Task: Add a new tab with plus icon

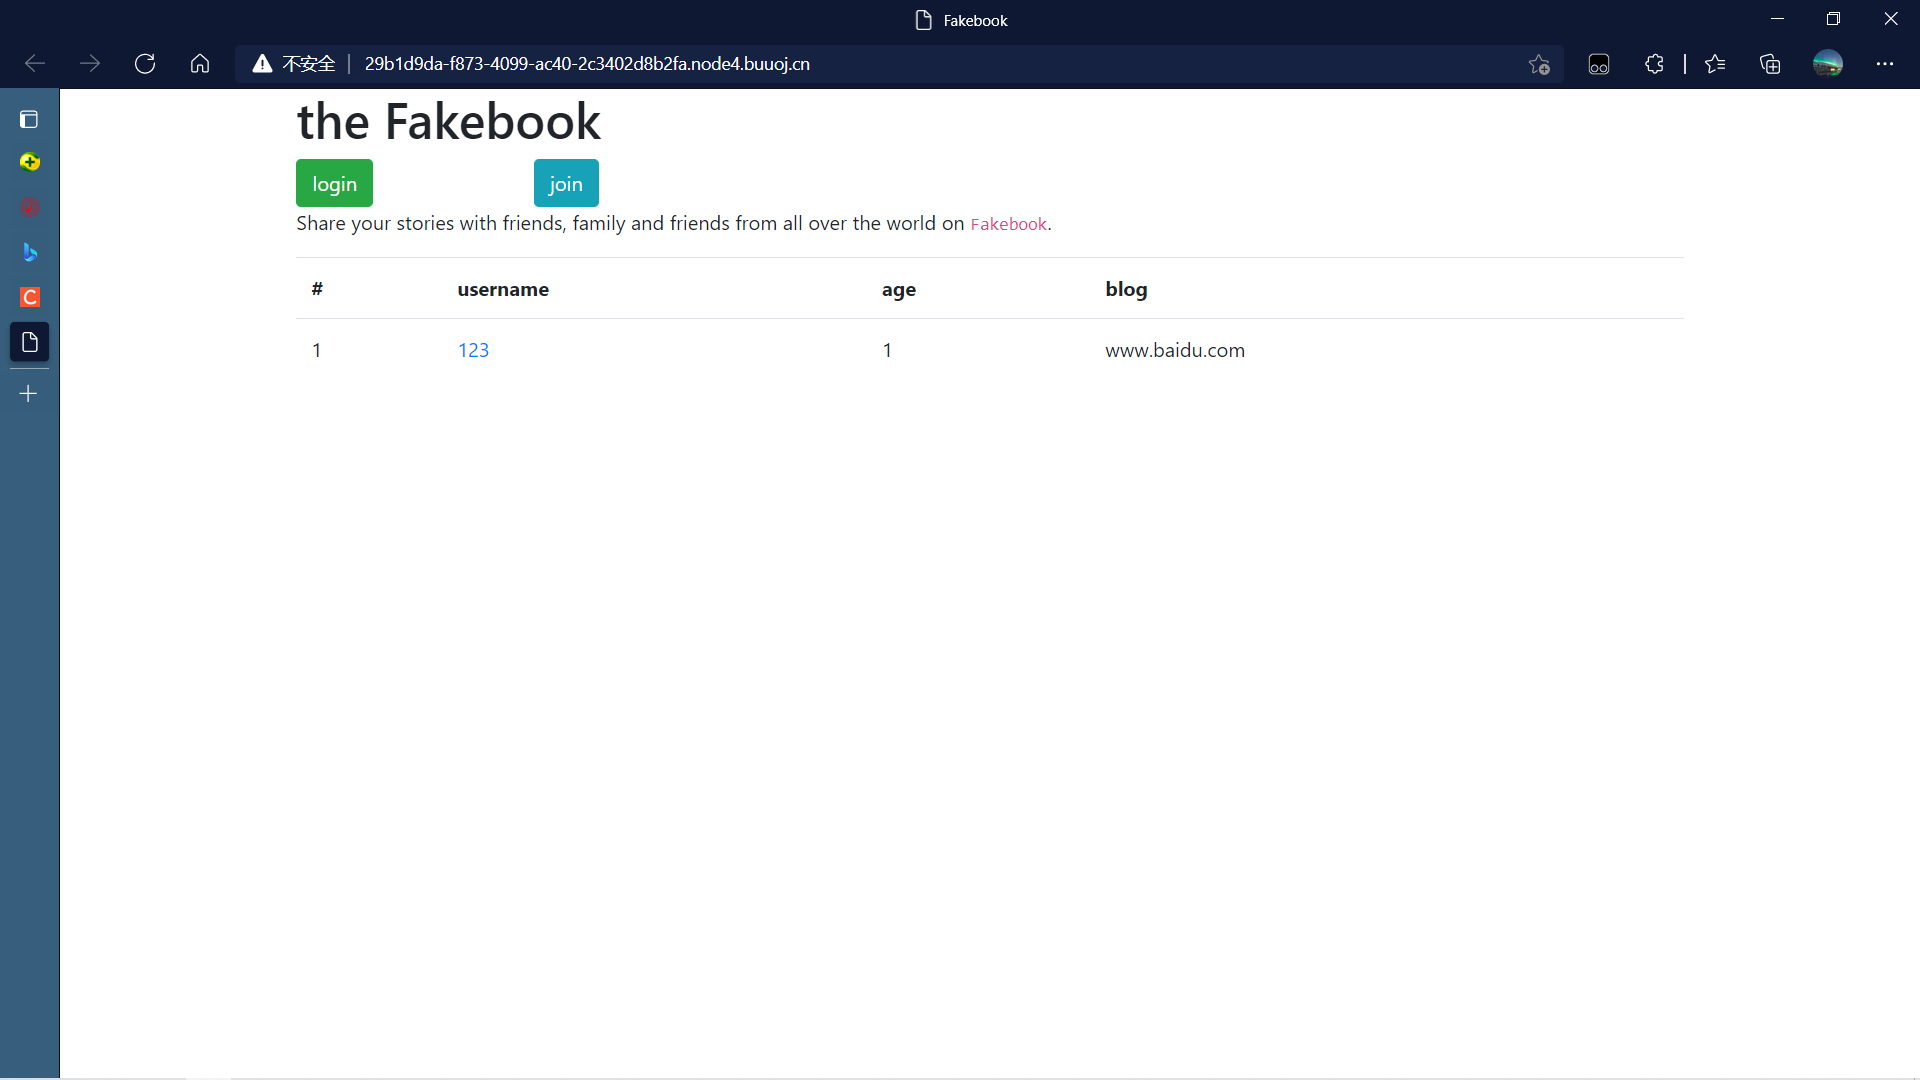Action: [29, 394]
